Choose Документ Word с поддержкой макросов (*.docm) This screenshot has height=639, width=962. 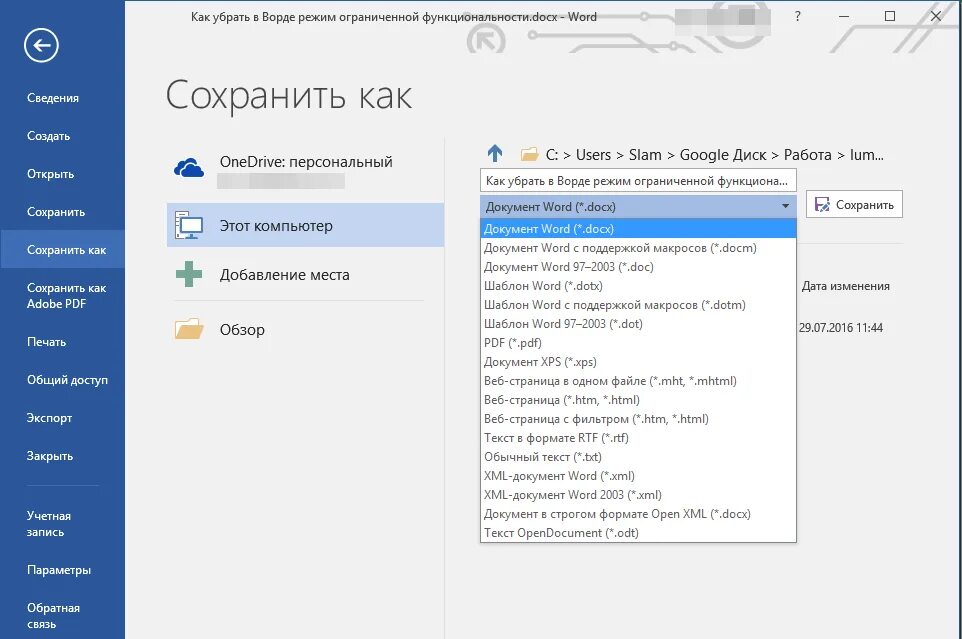638,248
